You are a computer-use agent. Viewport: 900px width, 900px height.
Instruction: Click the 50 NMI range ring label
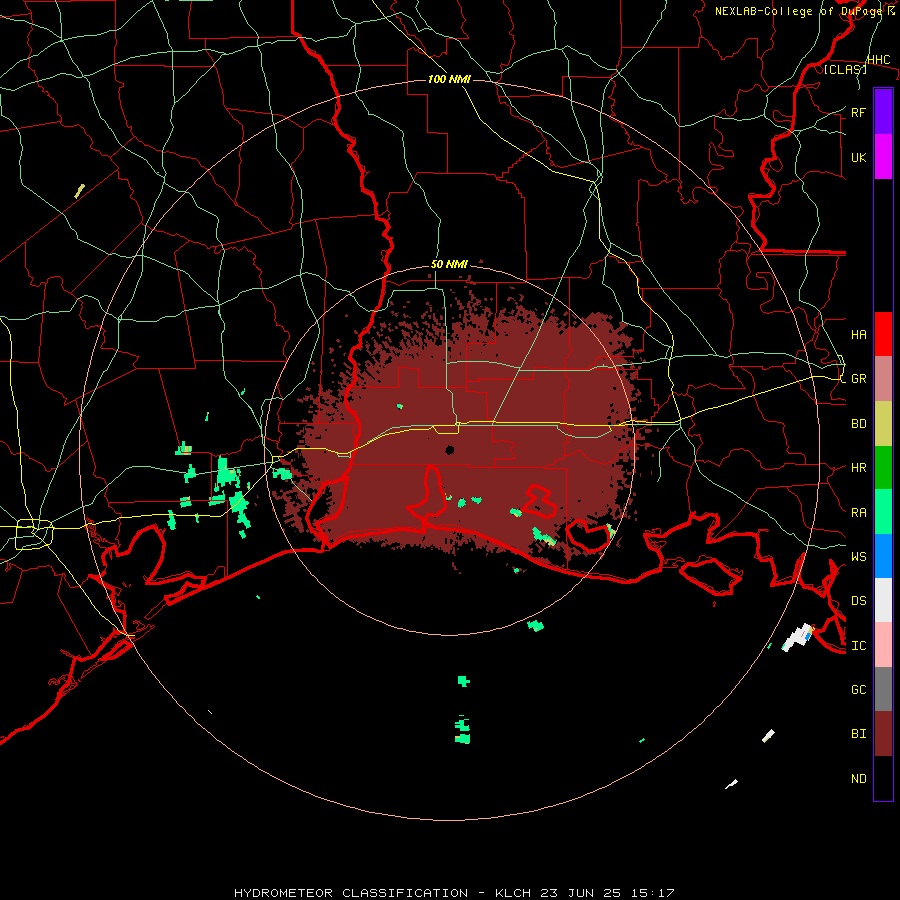tap(449, 264)
